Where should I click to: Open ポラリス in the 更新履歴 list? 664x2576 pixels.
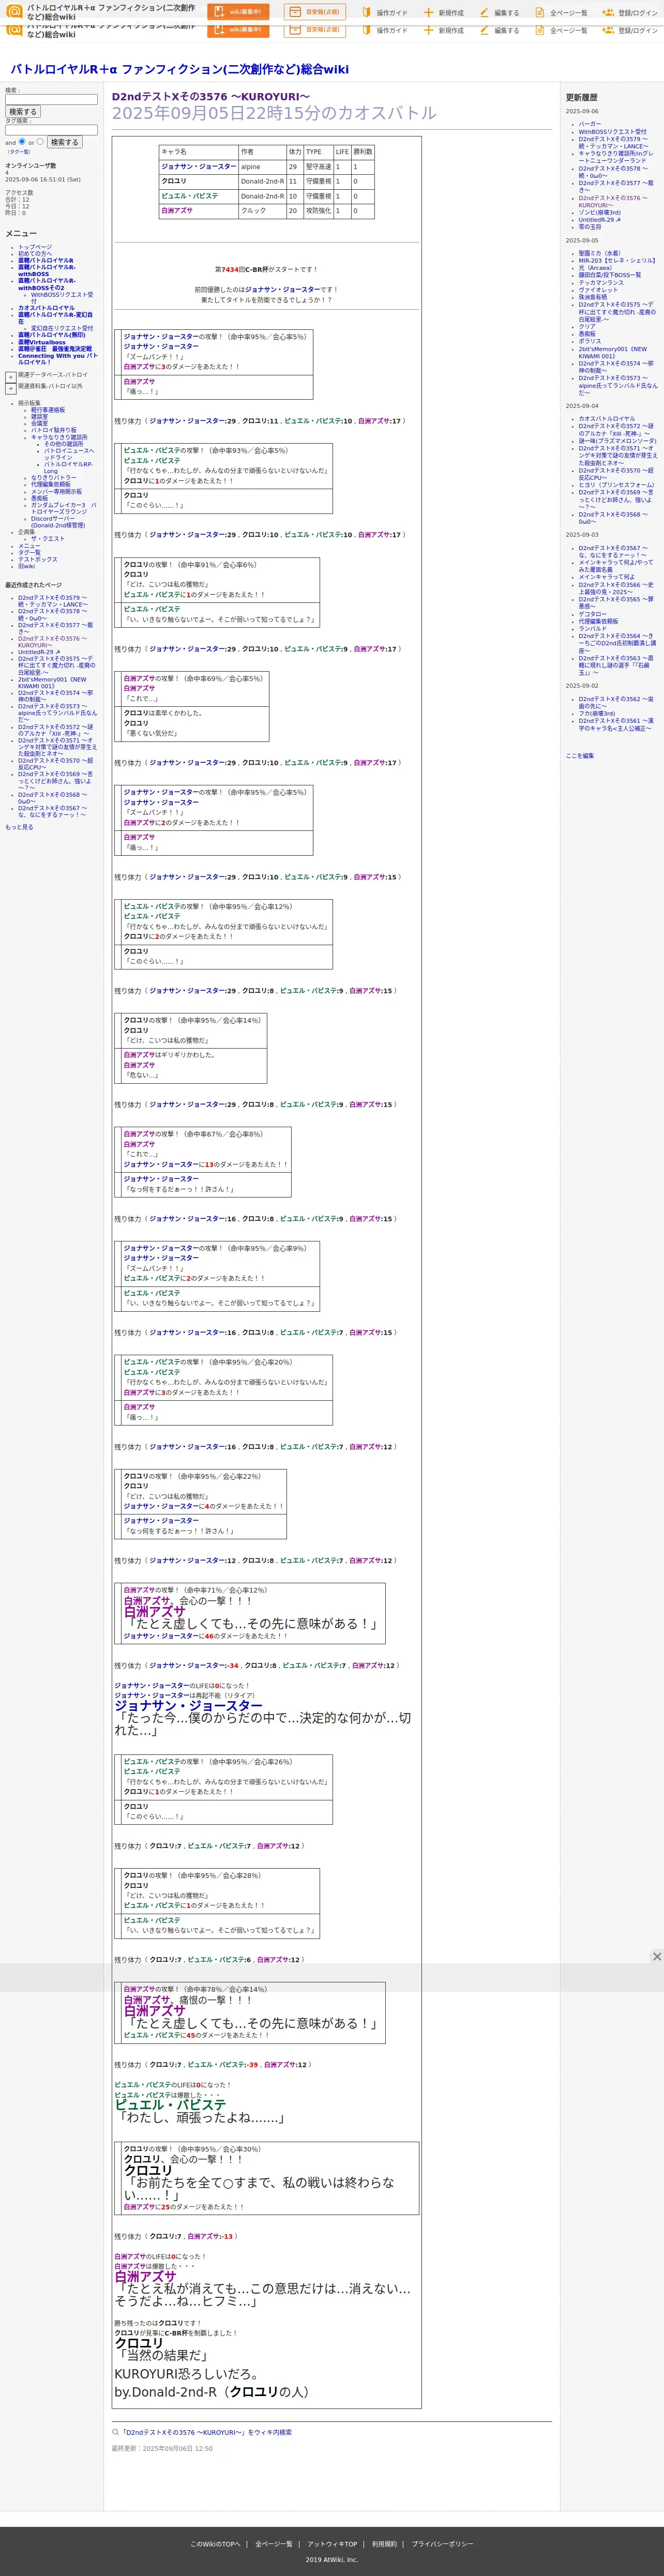(590, 341)
